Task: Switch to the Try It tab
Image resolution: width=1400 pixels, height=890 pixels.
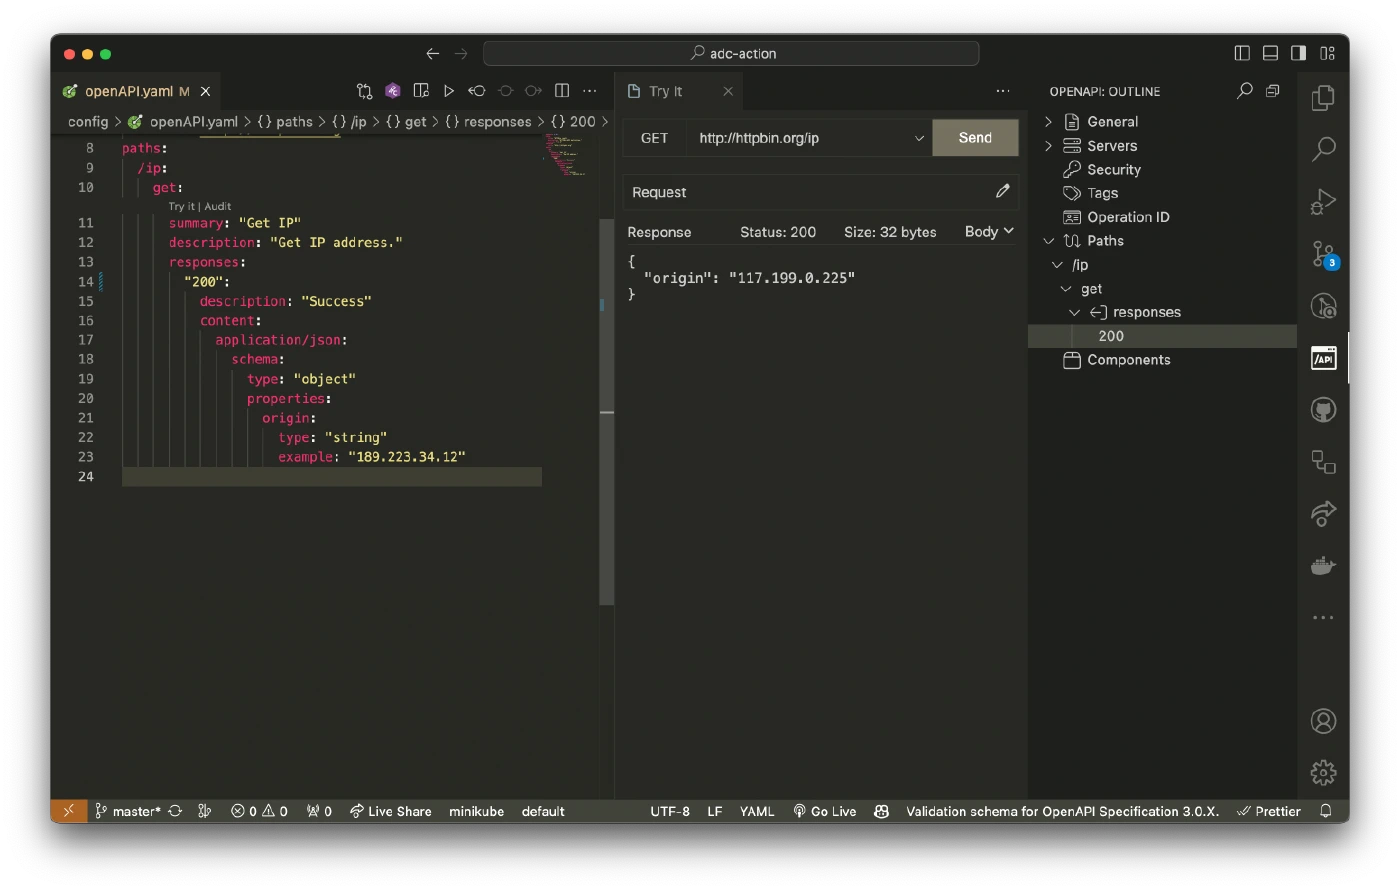Action: point(665,91)
